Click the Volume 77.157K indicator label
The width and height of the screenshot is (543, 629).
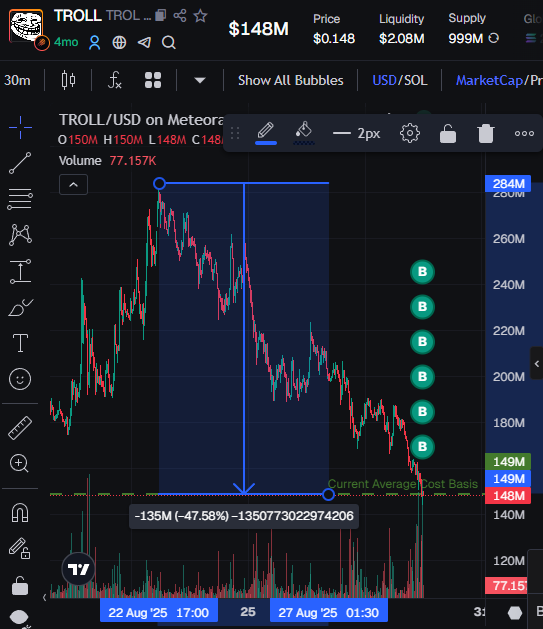click(107, 161)
